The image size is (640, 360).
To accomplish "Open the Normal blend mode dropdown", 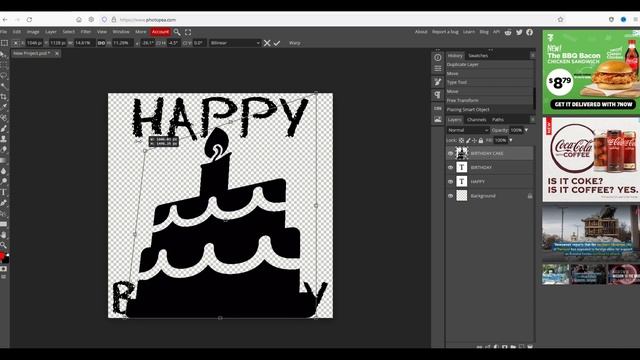I will (468, 130).
